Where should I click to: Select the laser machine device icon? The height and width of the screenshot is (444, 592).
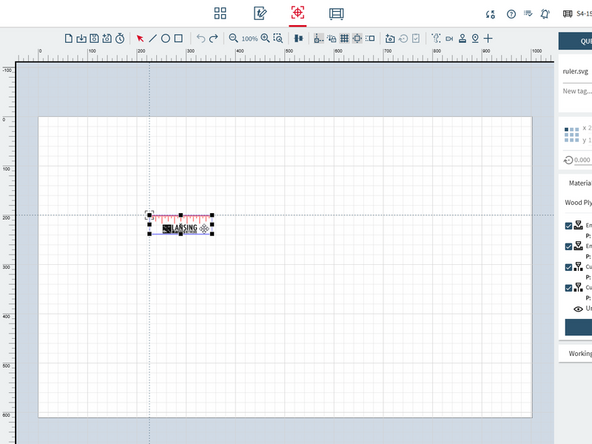567,14
